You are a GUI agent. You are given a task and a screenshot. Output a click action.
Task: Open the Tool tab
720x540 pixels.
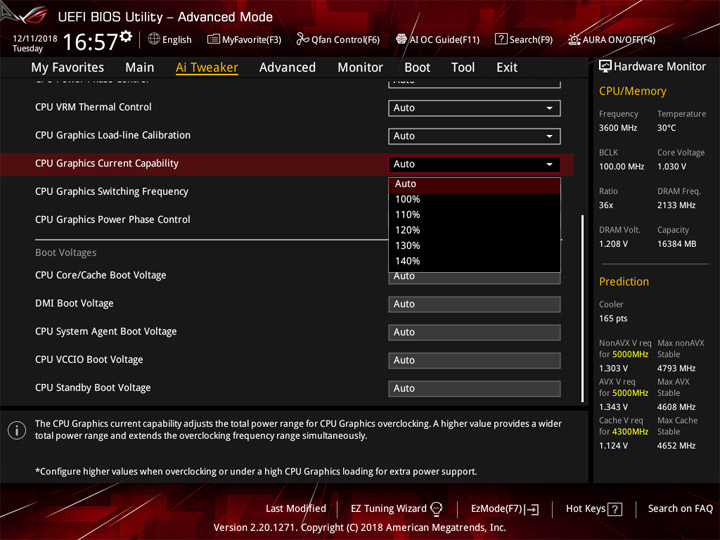point(463,68)
